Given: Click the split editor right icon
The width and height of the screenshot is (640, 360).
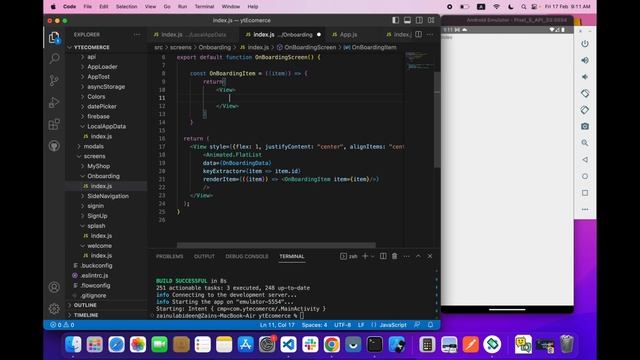Looking at the screenshot, I should [418, 35].
